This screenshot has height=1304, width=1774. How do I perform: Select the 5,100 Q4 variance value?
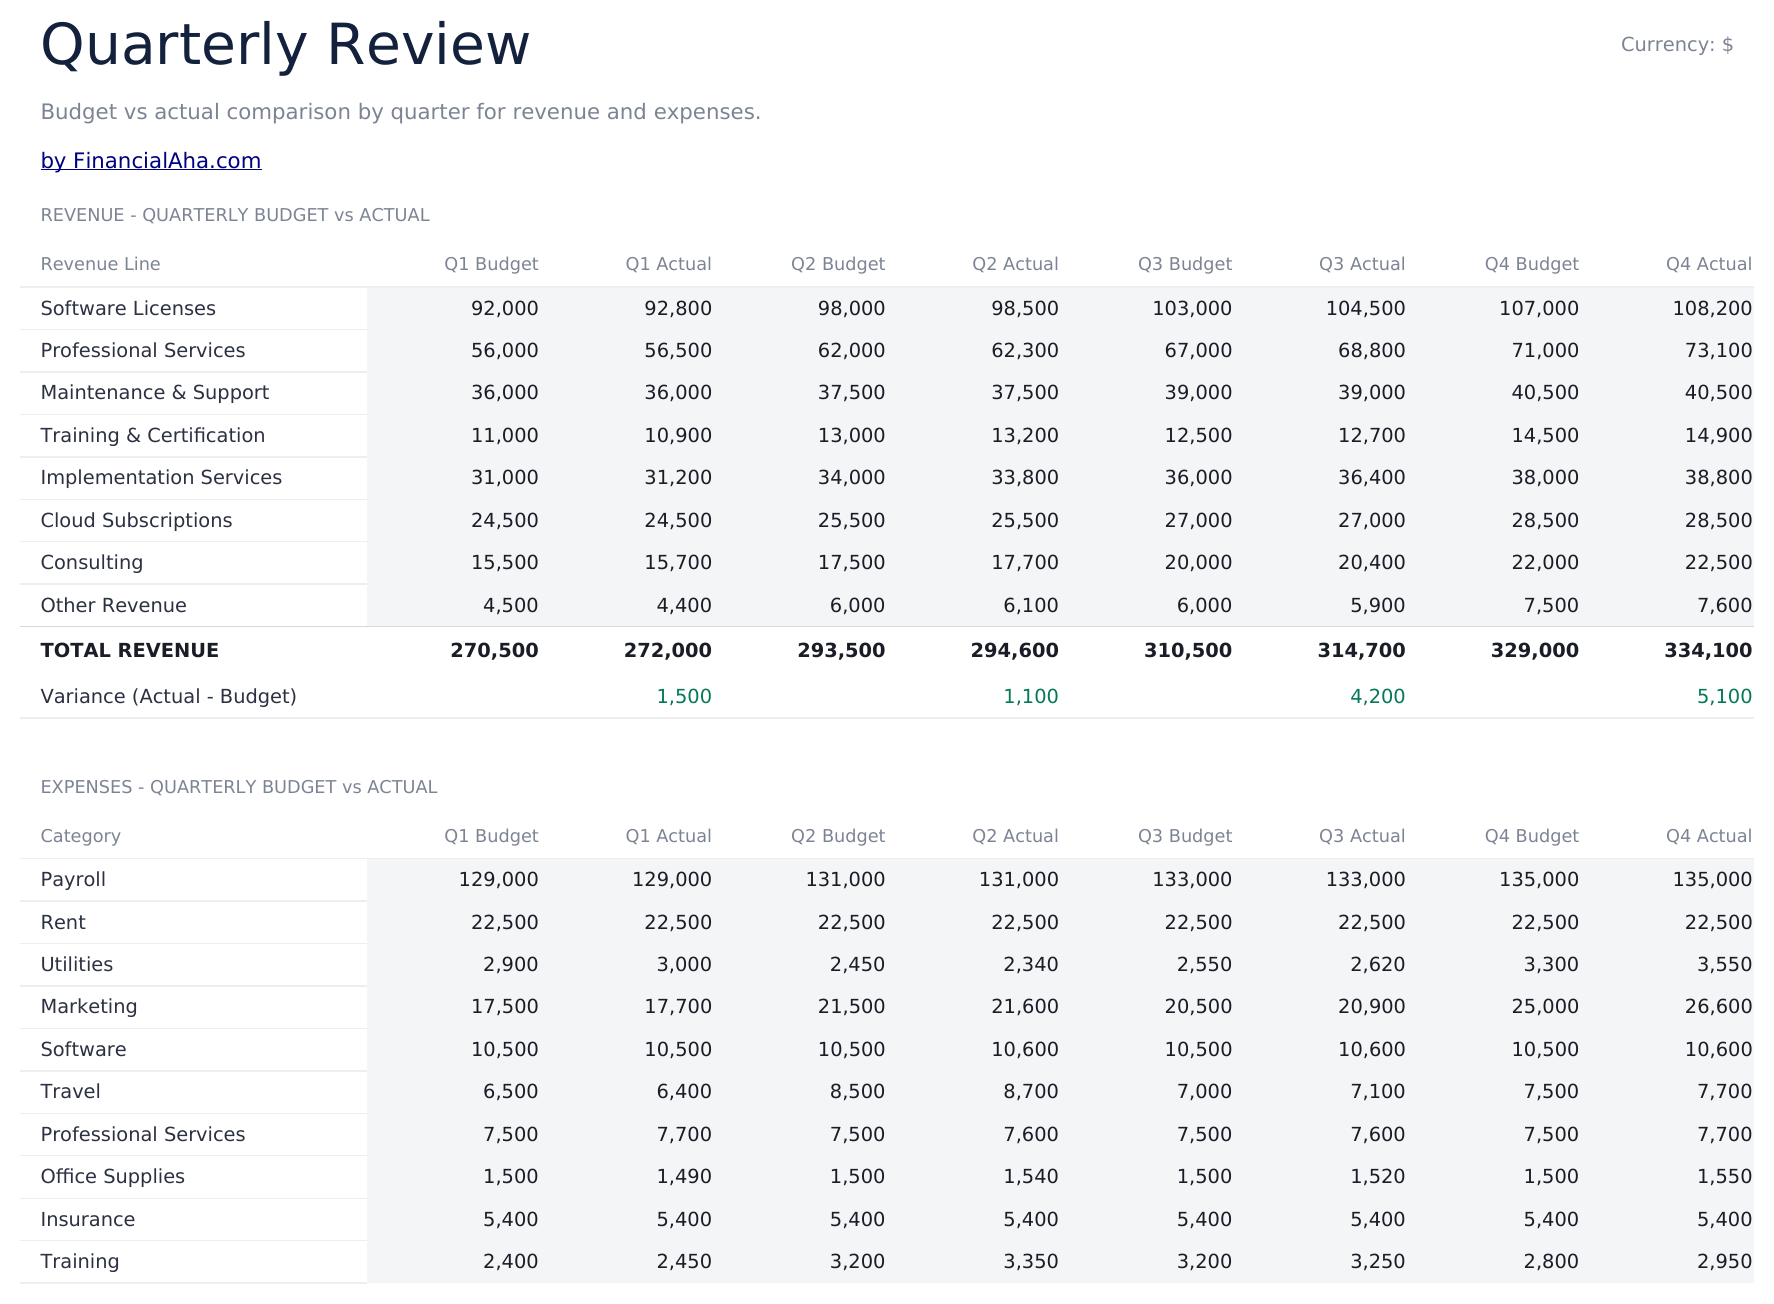1725,696
